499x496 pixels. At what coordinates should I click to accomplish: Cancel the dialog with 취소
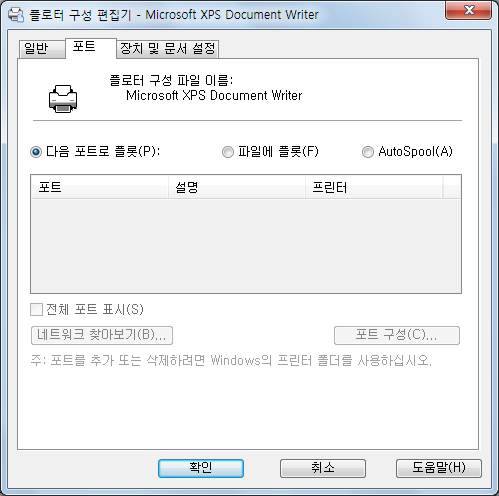coord(323,468)
